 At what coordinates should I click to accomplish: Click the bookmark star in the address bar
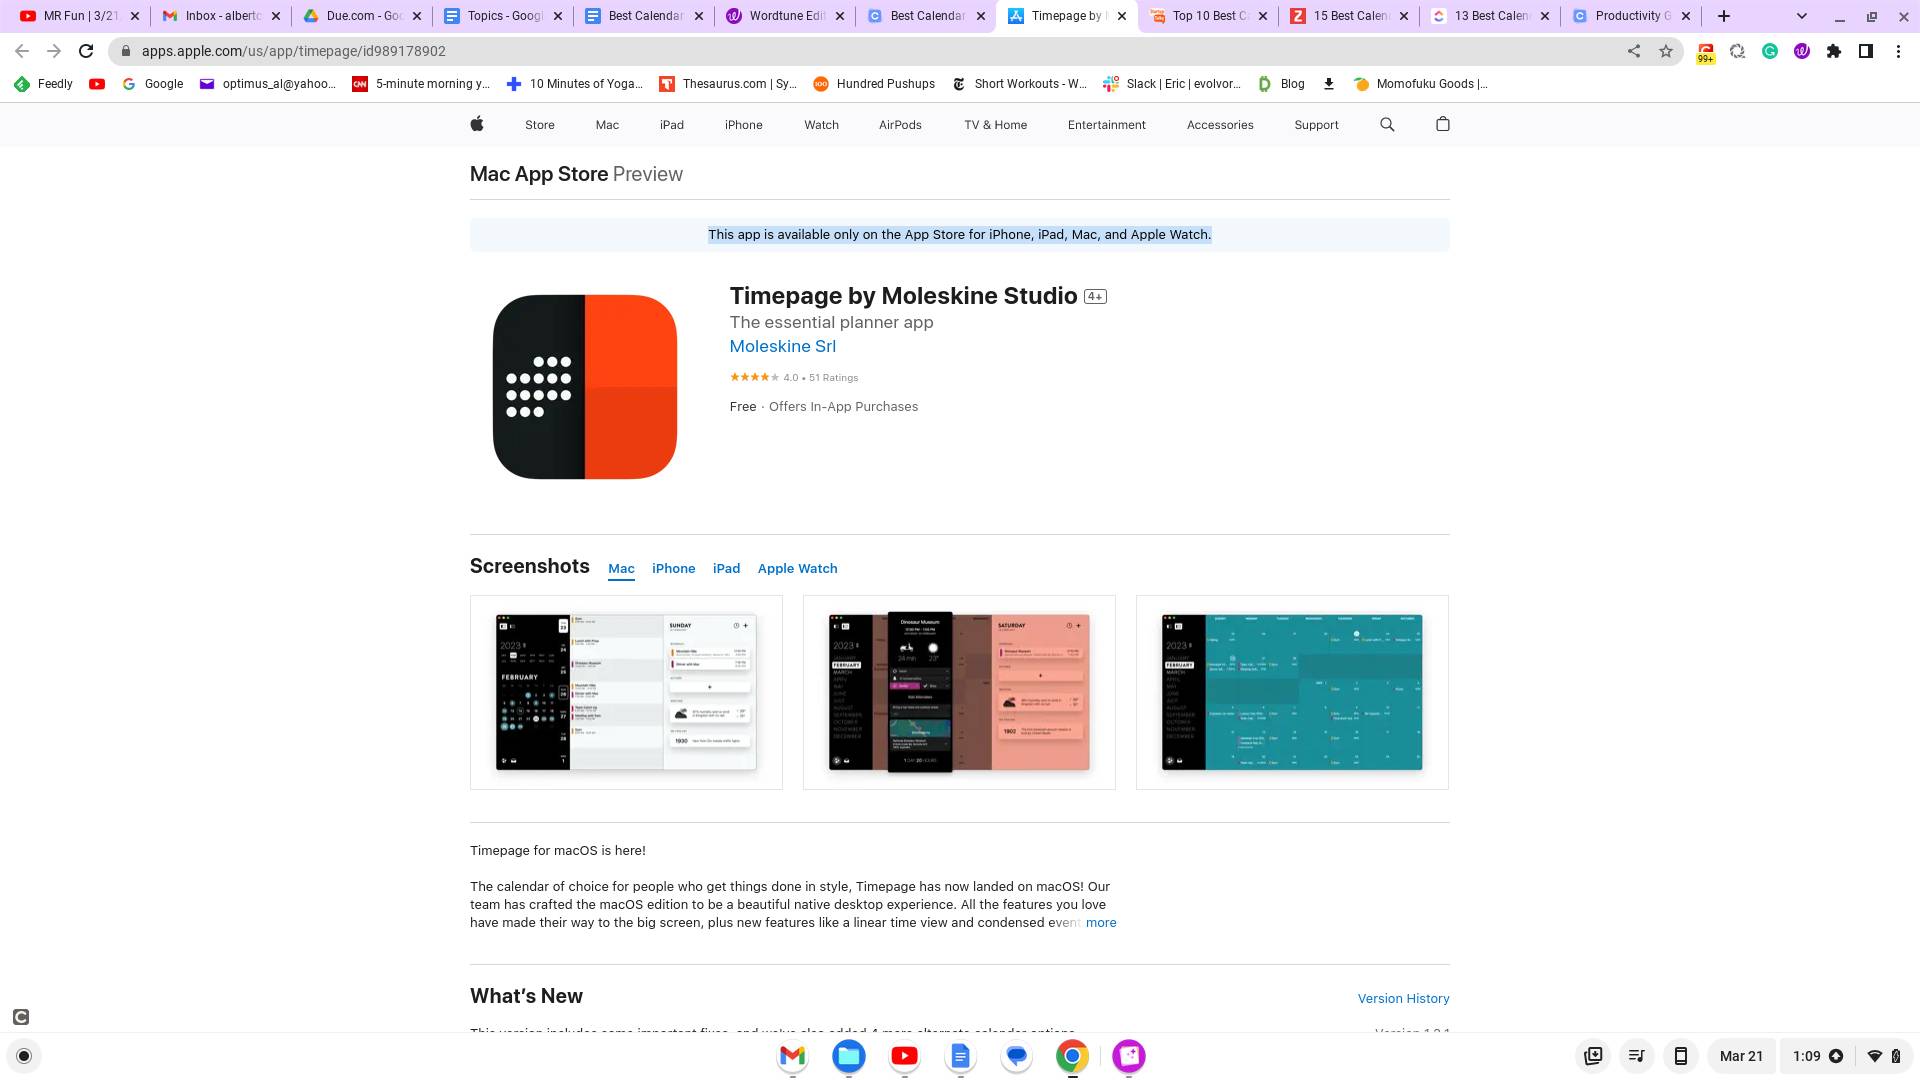1666,51
